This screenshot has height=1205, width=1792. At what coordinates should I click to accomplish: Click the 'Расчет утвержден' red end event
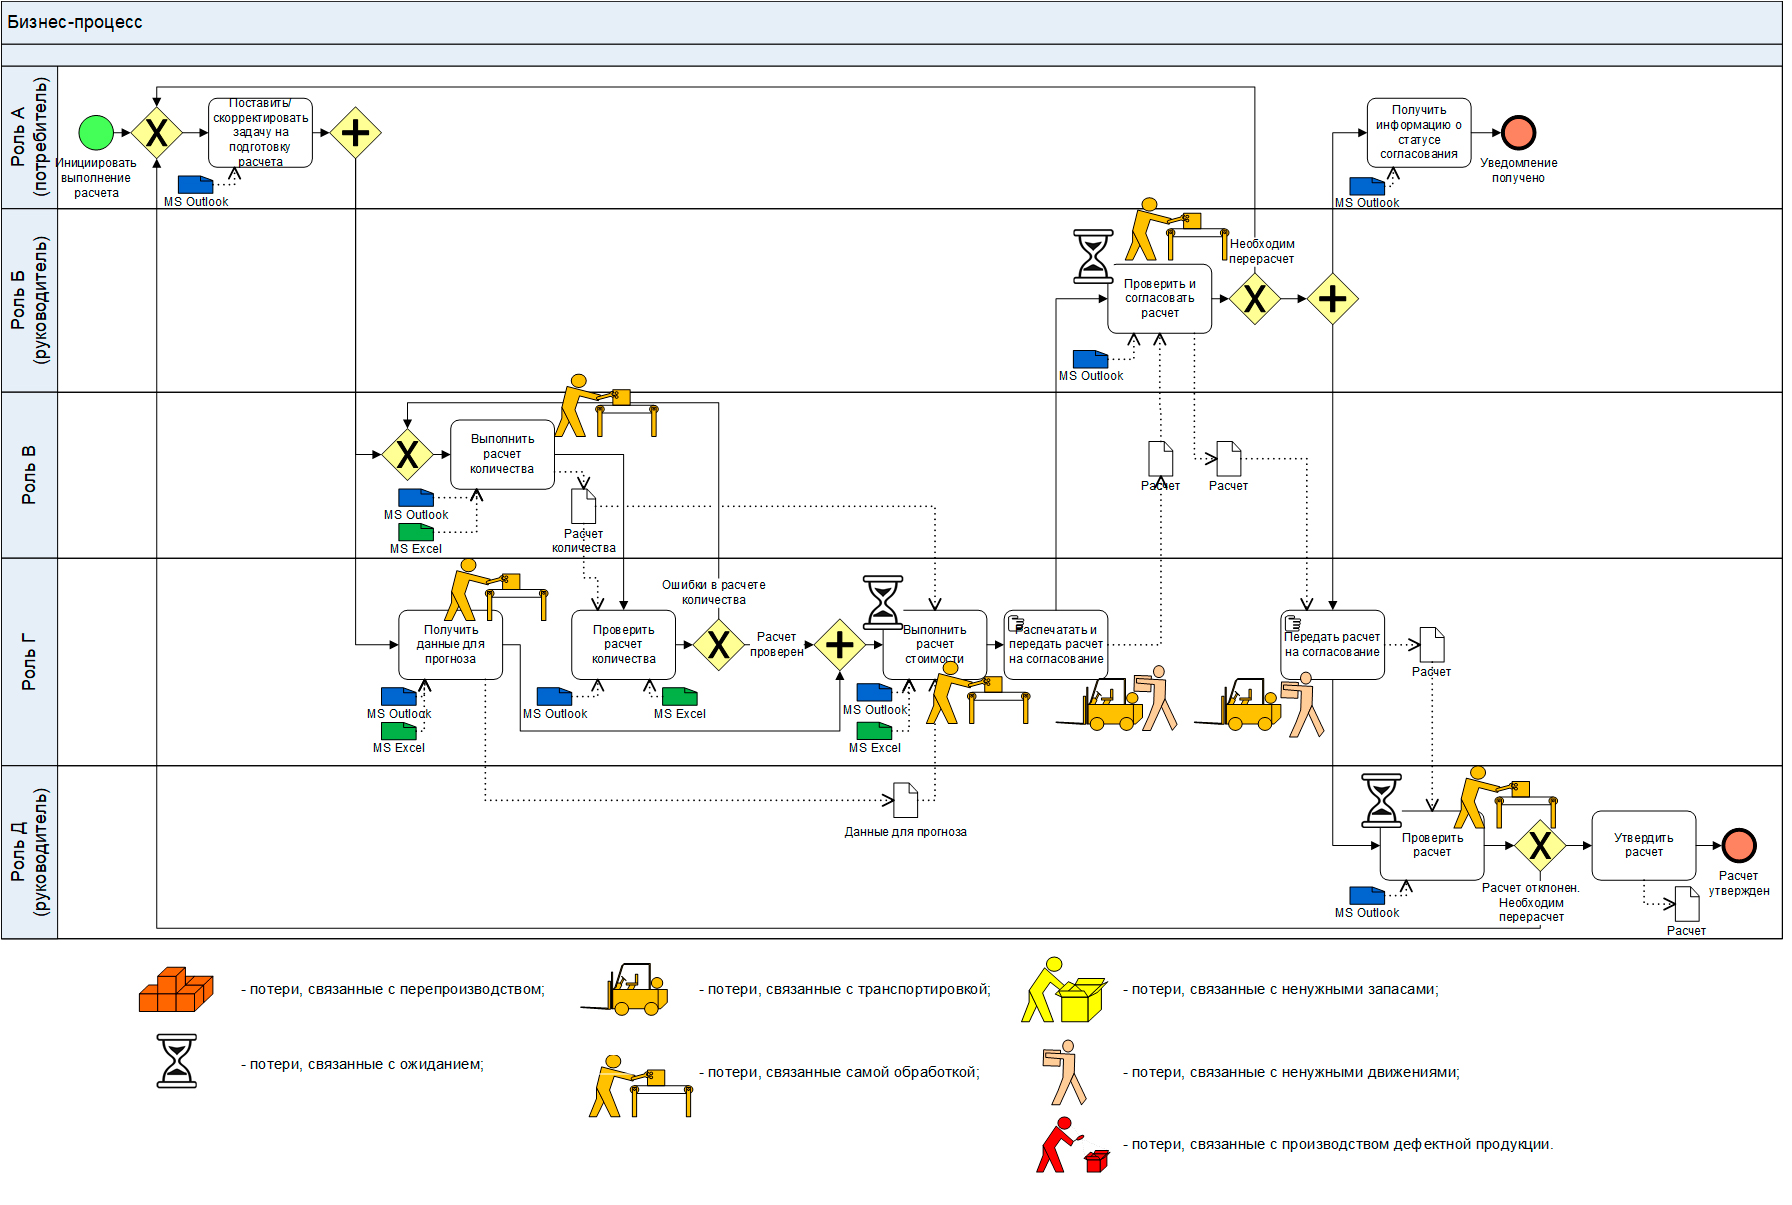(x=1739, y=845)
